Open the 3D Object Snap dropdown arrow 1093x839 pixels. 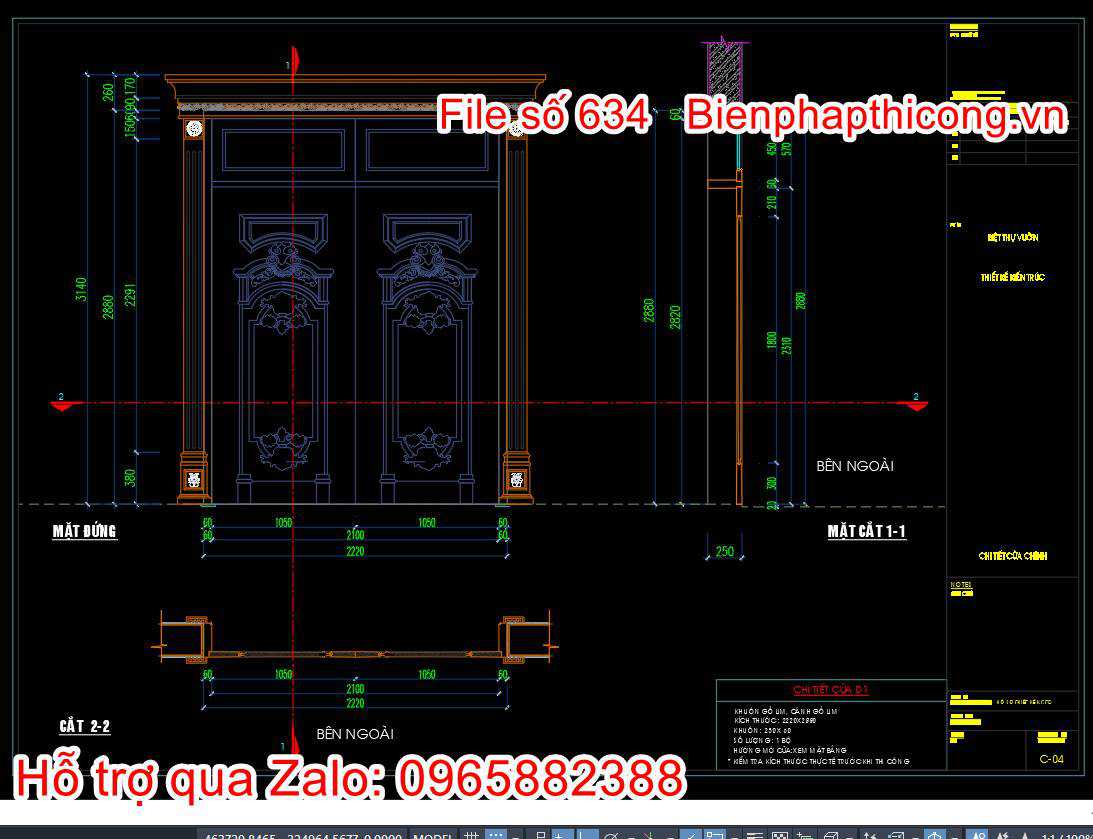pos(849,836)
